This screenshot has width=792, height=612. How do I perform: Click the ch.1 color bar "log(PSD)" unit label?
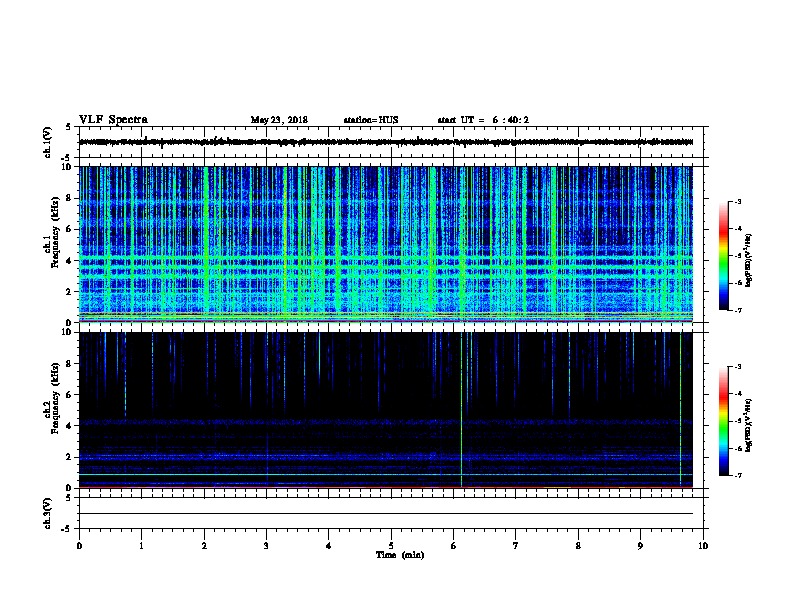[749, 260]
